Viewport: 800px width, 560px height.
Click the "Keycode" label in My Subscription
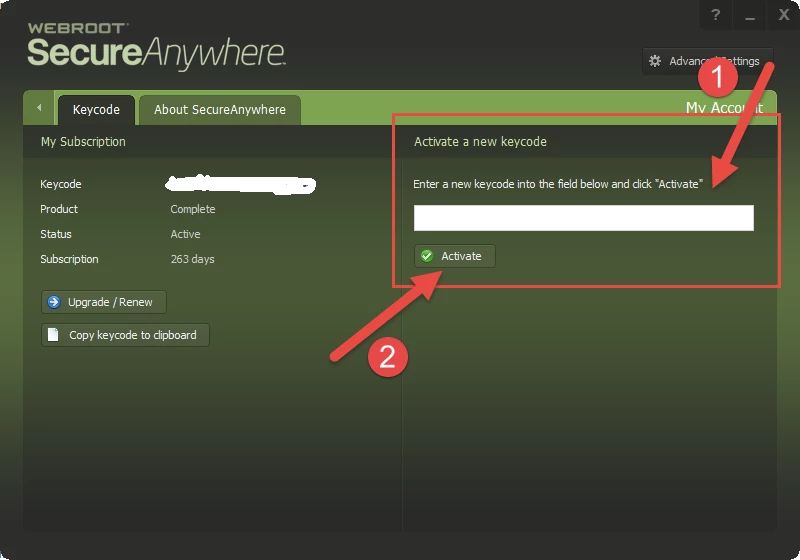click(x=61, y=184)
